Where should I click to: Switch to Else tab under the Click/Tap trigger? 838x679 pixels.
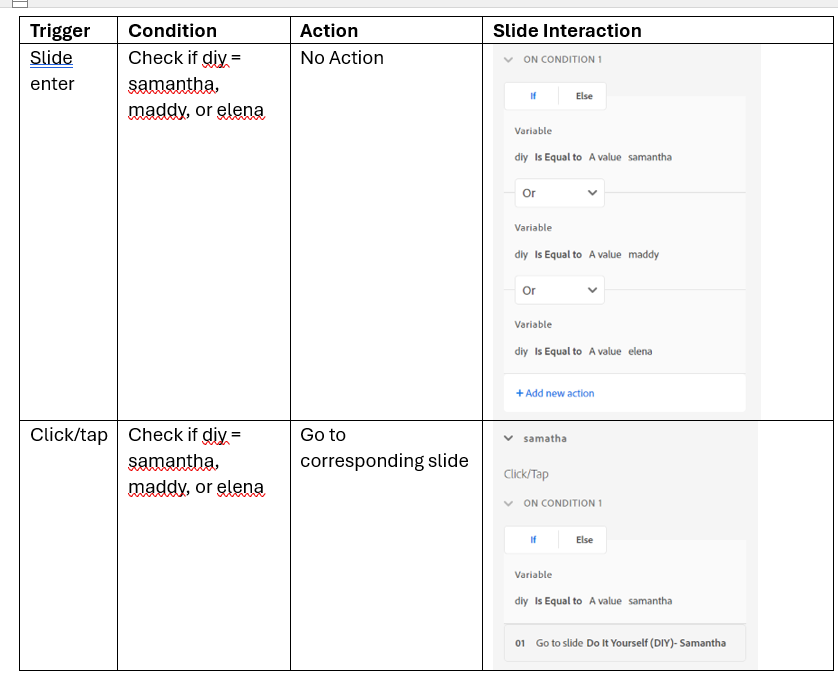click(x=584, y=540)
